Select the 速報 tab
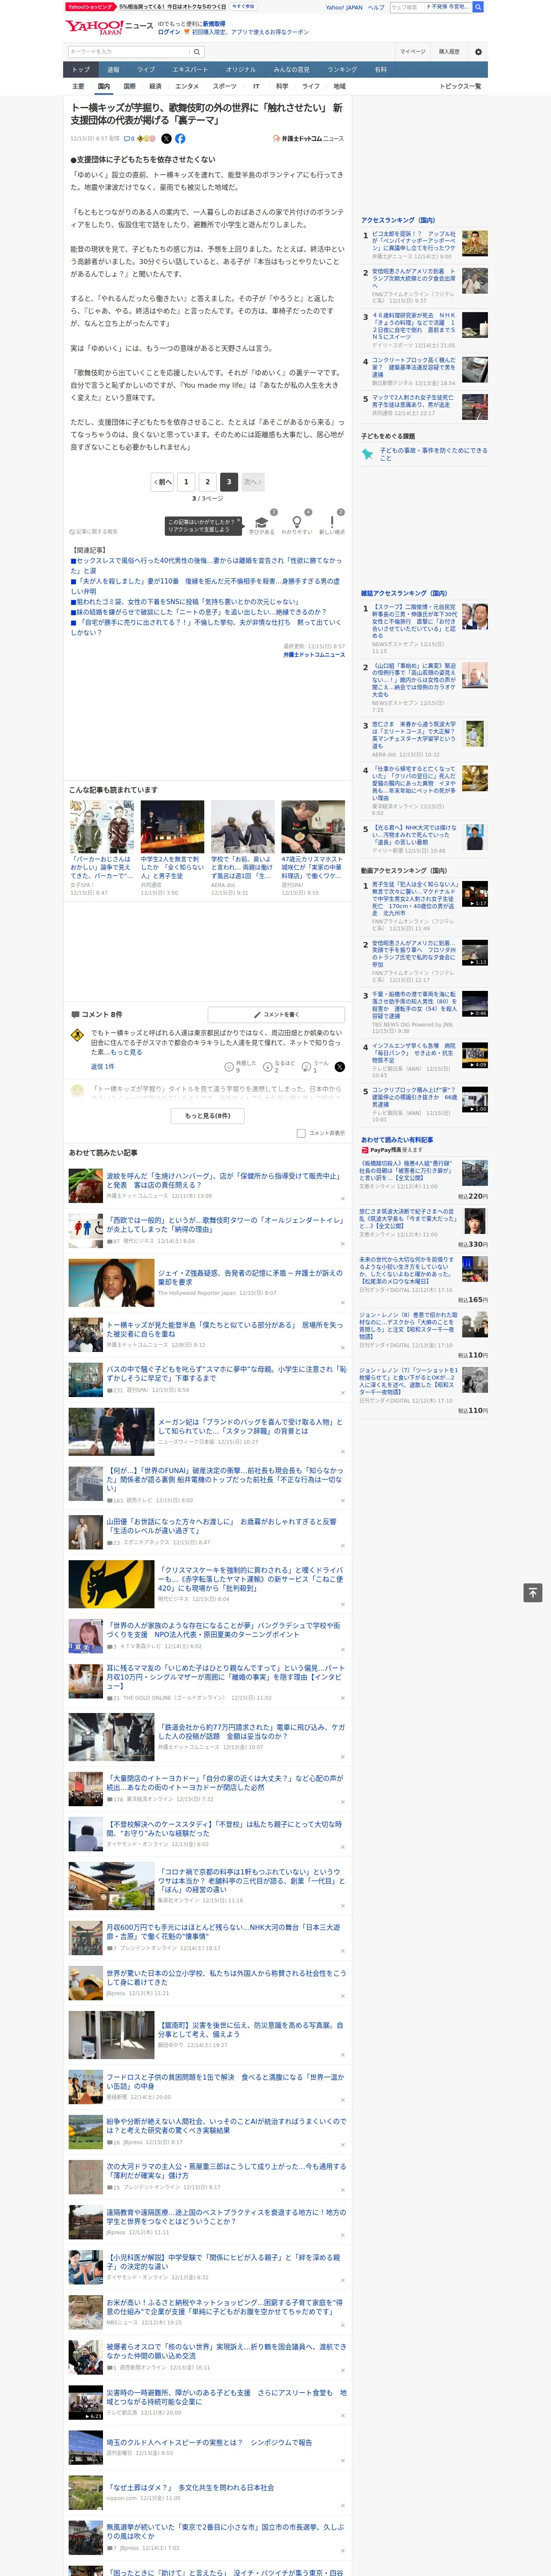 113,70
